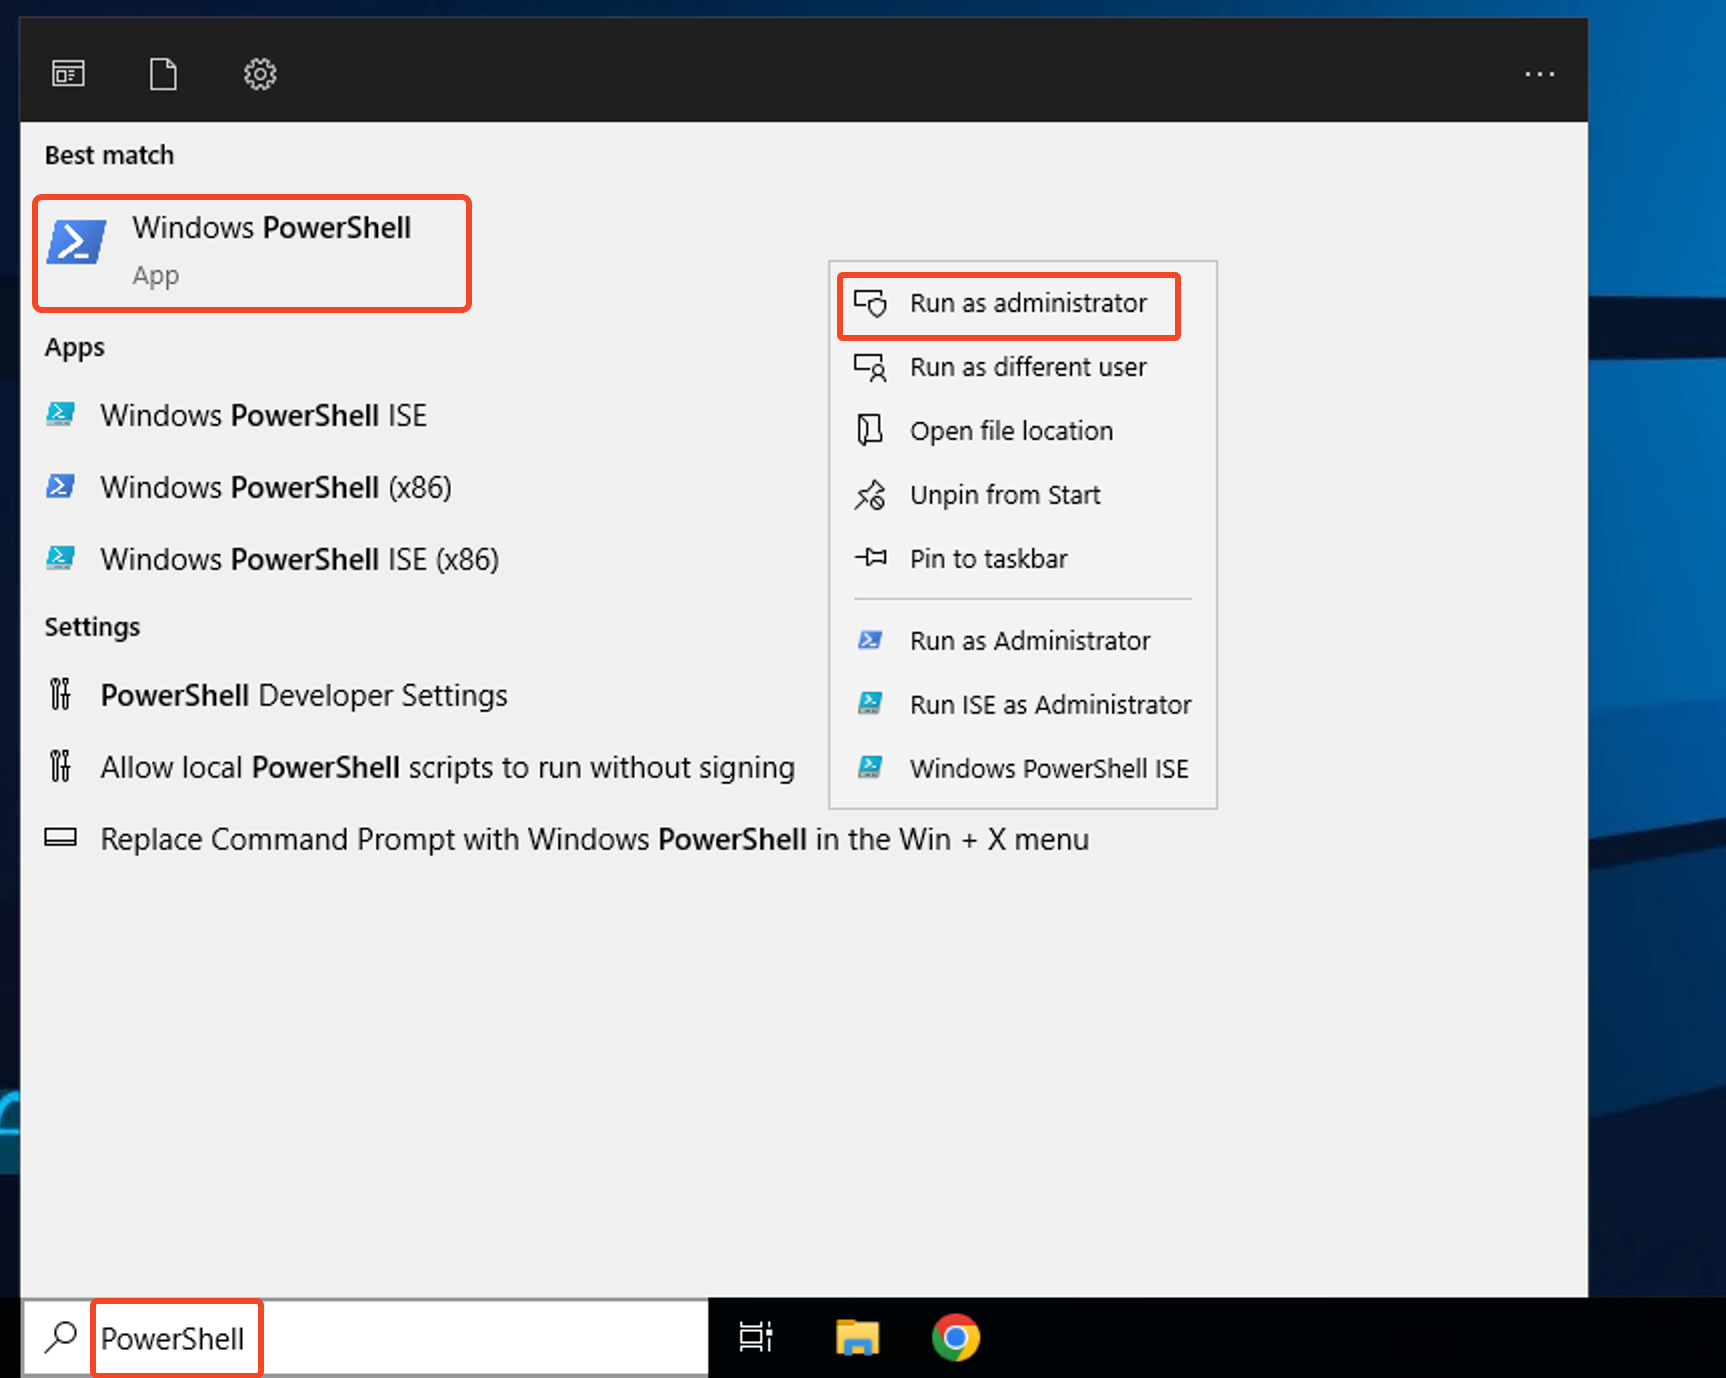Launch Google Chrome from the taskbar

click(x=956, y=1337)
